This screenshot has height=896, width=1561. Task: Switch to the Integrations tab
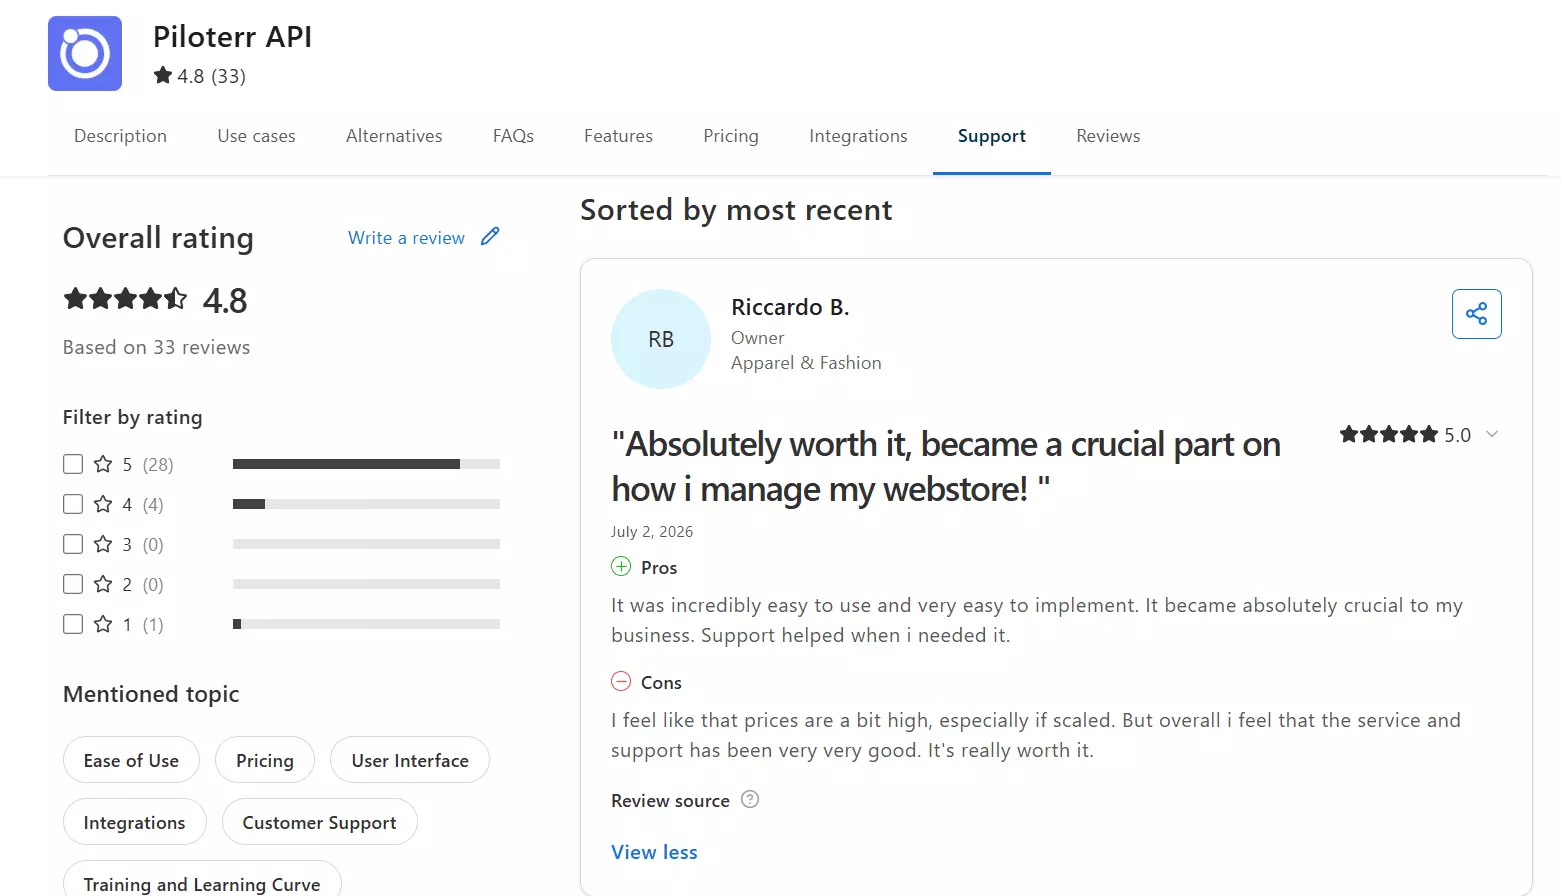pos(858,136)
